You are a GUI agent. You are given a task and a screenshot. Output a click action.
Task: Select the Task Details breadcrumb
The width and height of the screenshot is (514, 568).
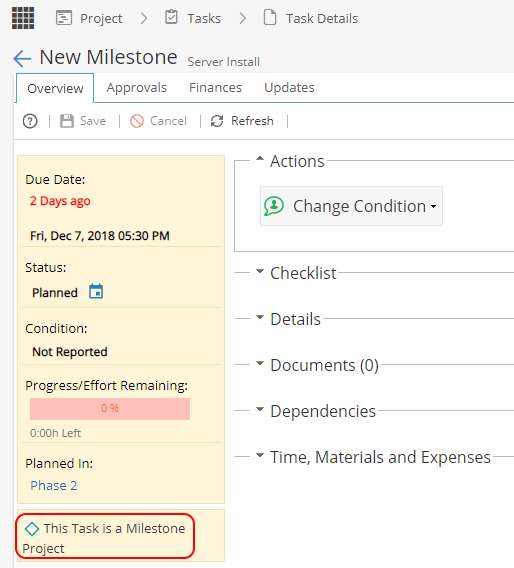coord(322,18)
